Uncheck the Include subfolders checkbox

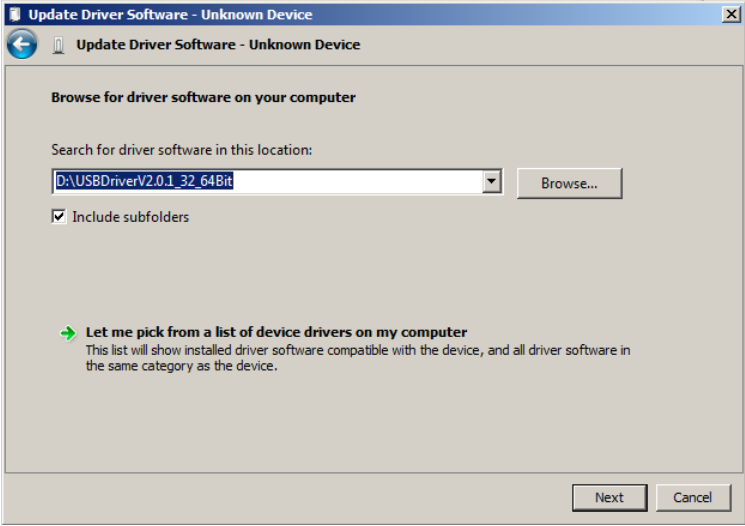(x=59, y=217)
